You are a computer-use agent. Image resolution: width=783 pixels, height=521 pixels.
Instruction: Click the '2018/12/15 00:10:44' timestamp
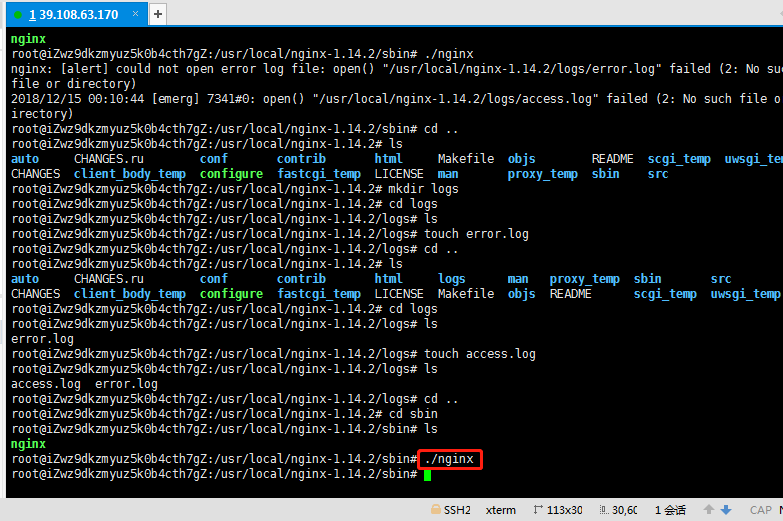coord(77,99)
